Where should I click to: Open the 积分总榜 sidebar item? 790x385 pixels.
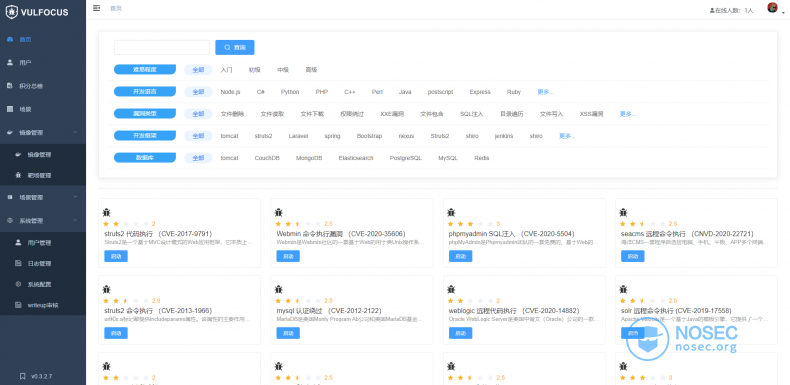[x=31, y=86]
